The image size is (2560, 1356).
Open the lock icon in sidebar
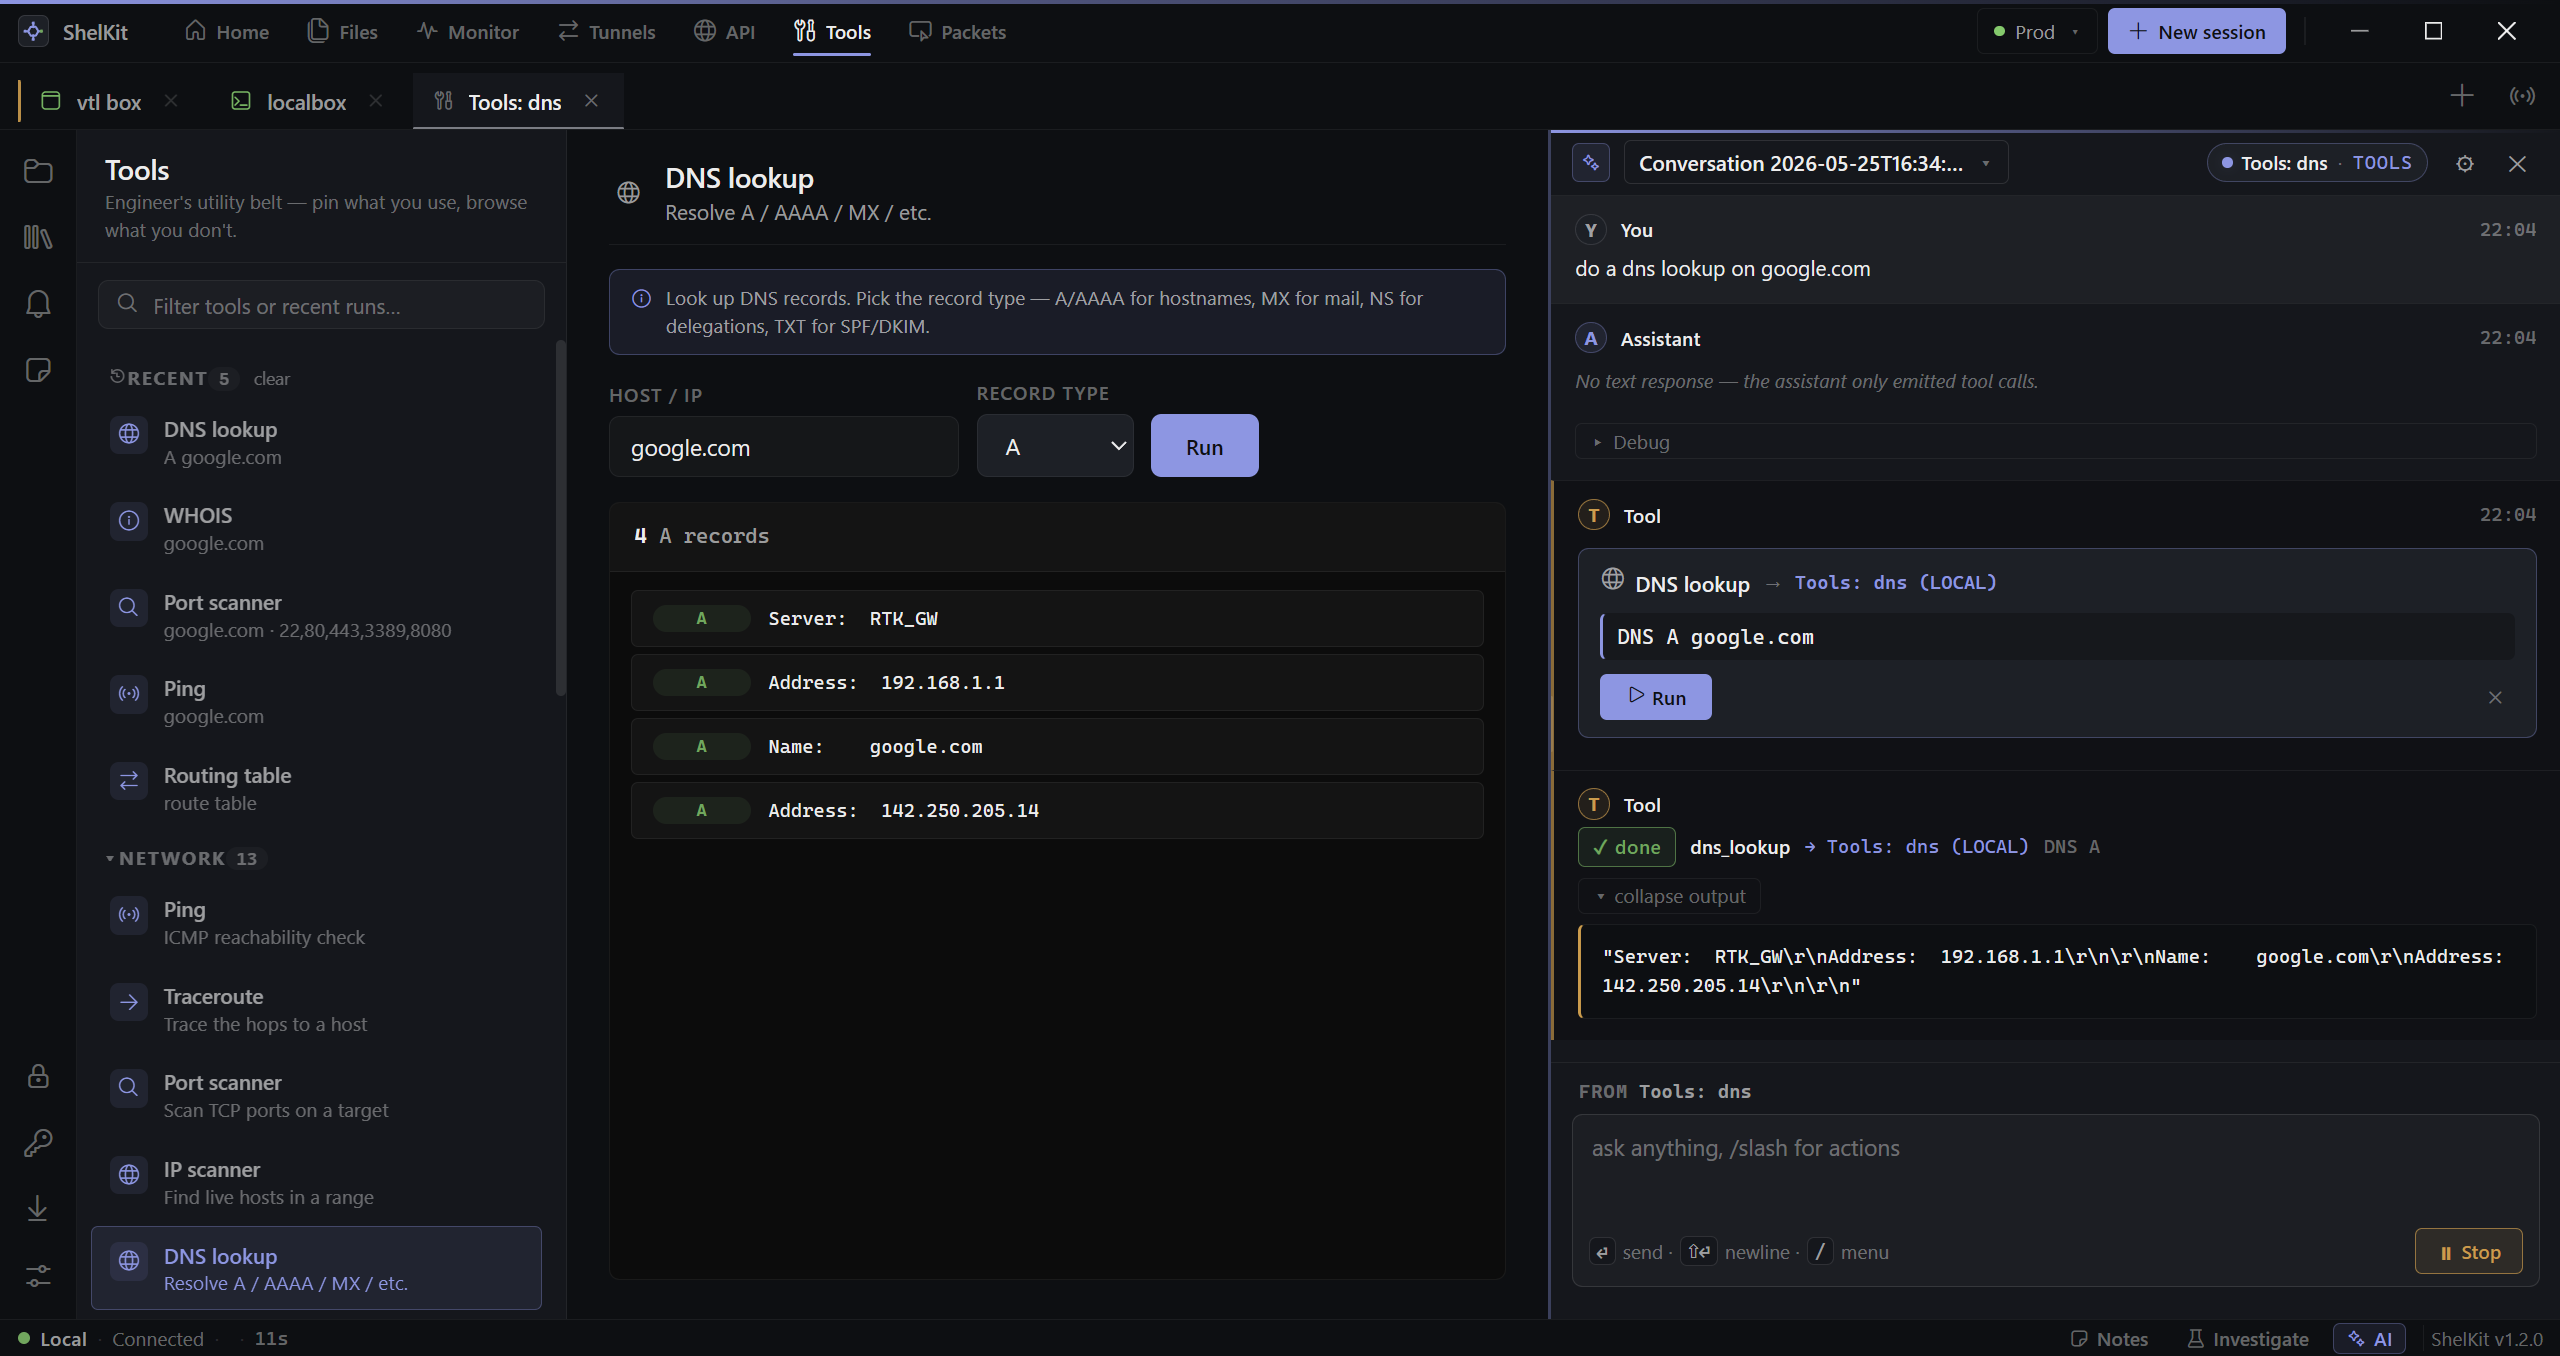[x=38, y=1076]
